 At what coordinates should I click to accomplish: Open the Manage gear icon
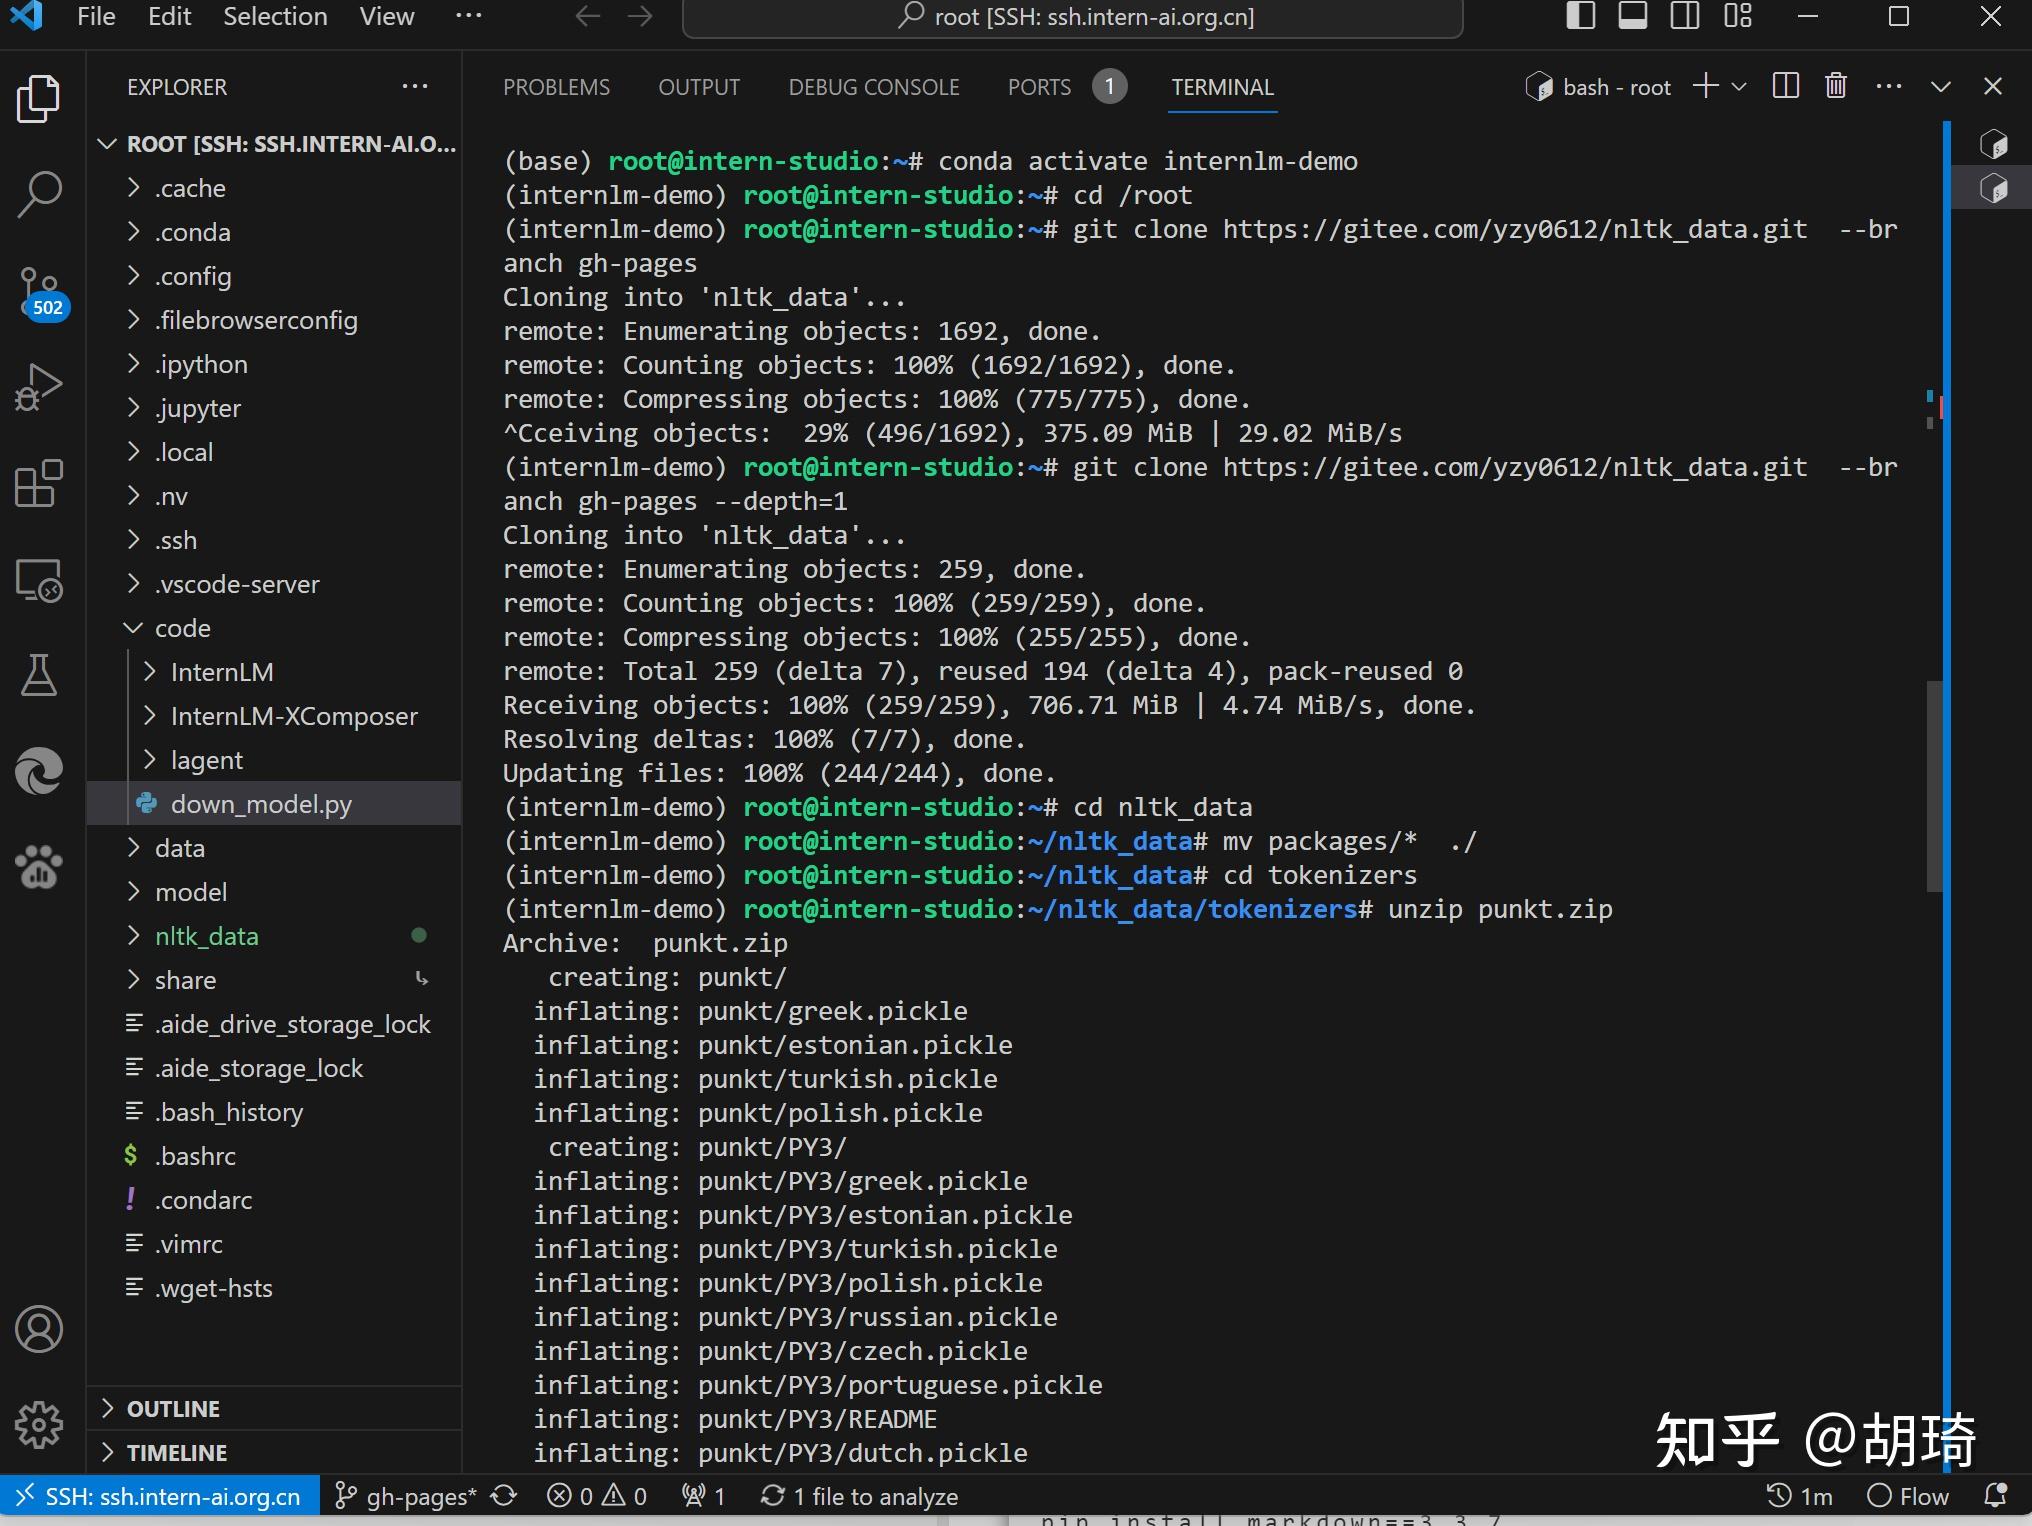[39, 1424]
